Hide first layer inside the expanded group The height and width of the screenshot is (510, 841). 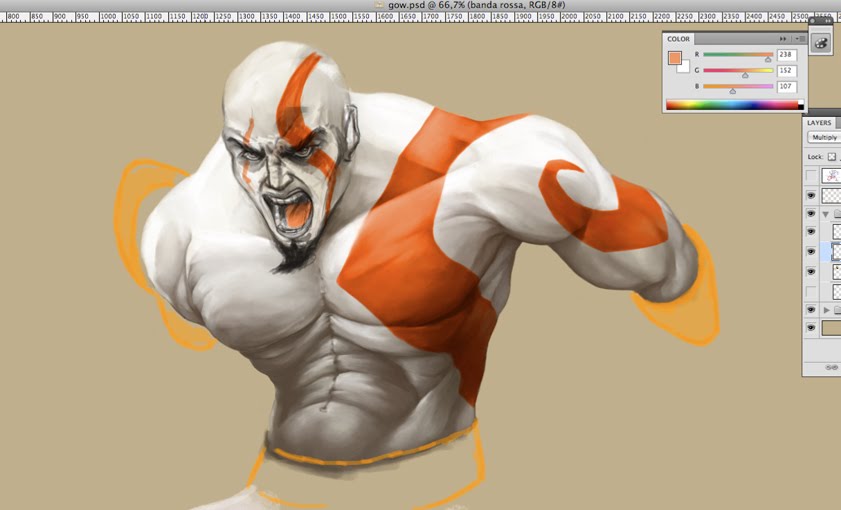tap(811, 232)
